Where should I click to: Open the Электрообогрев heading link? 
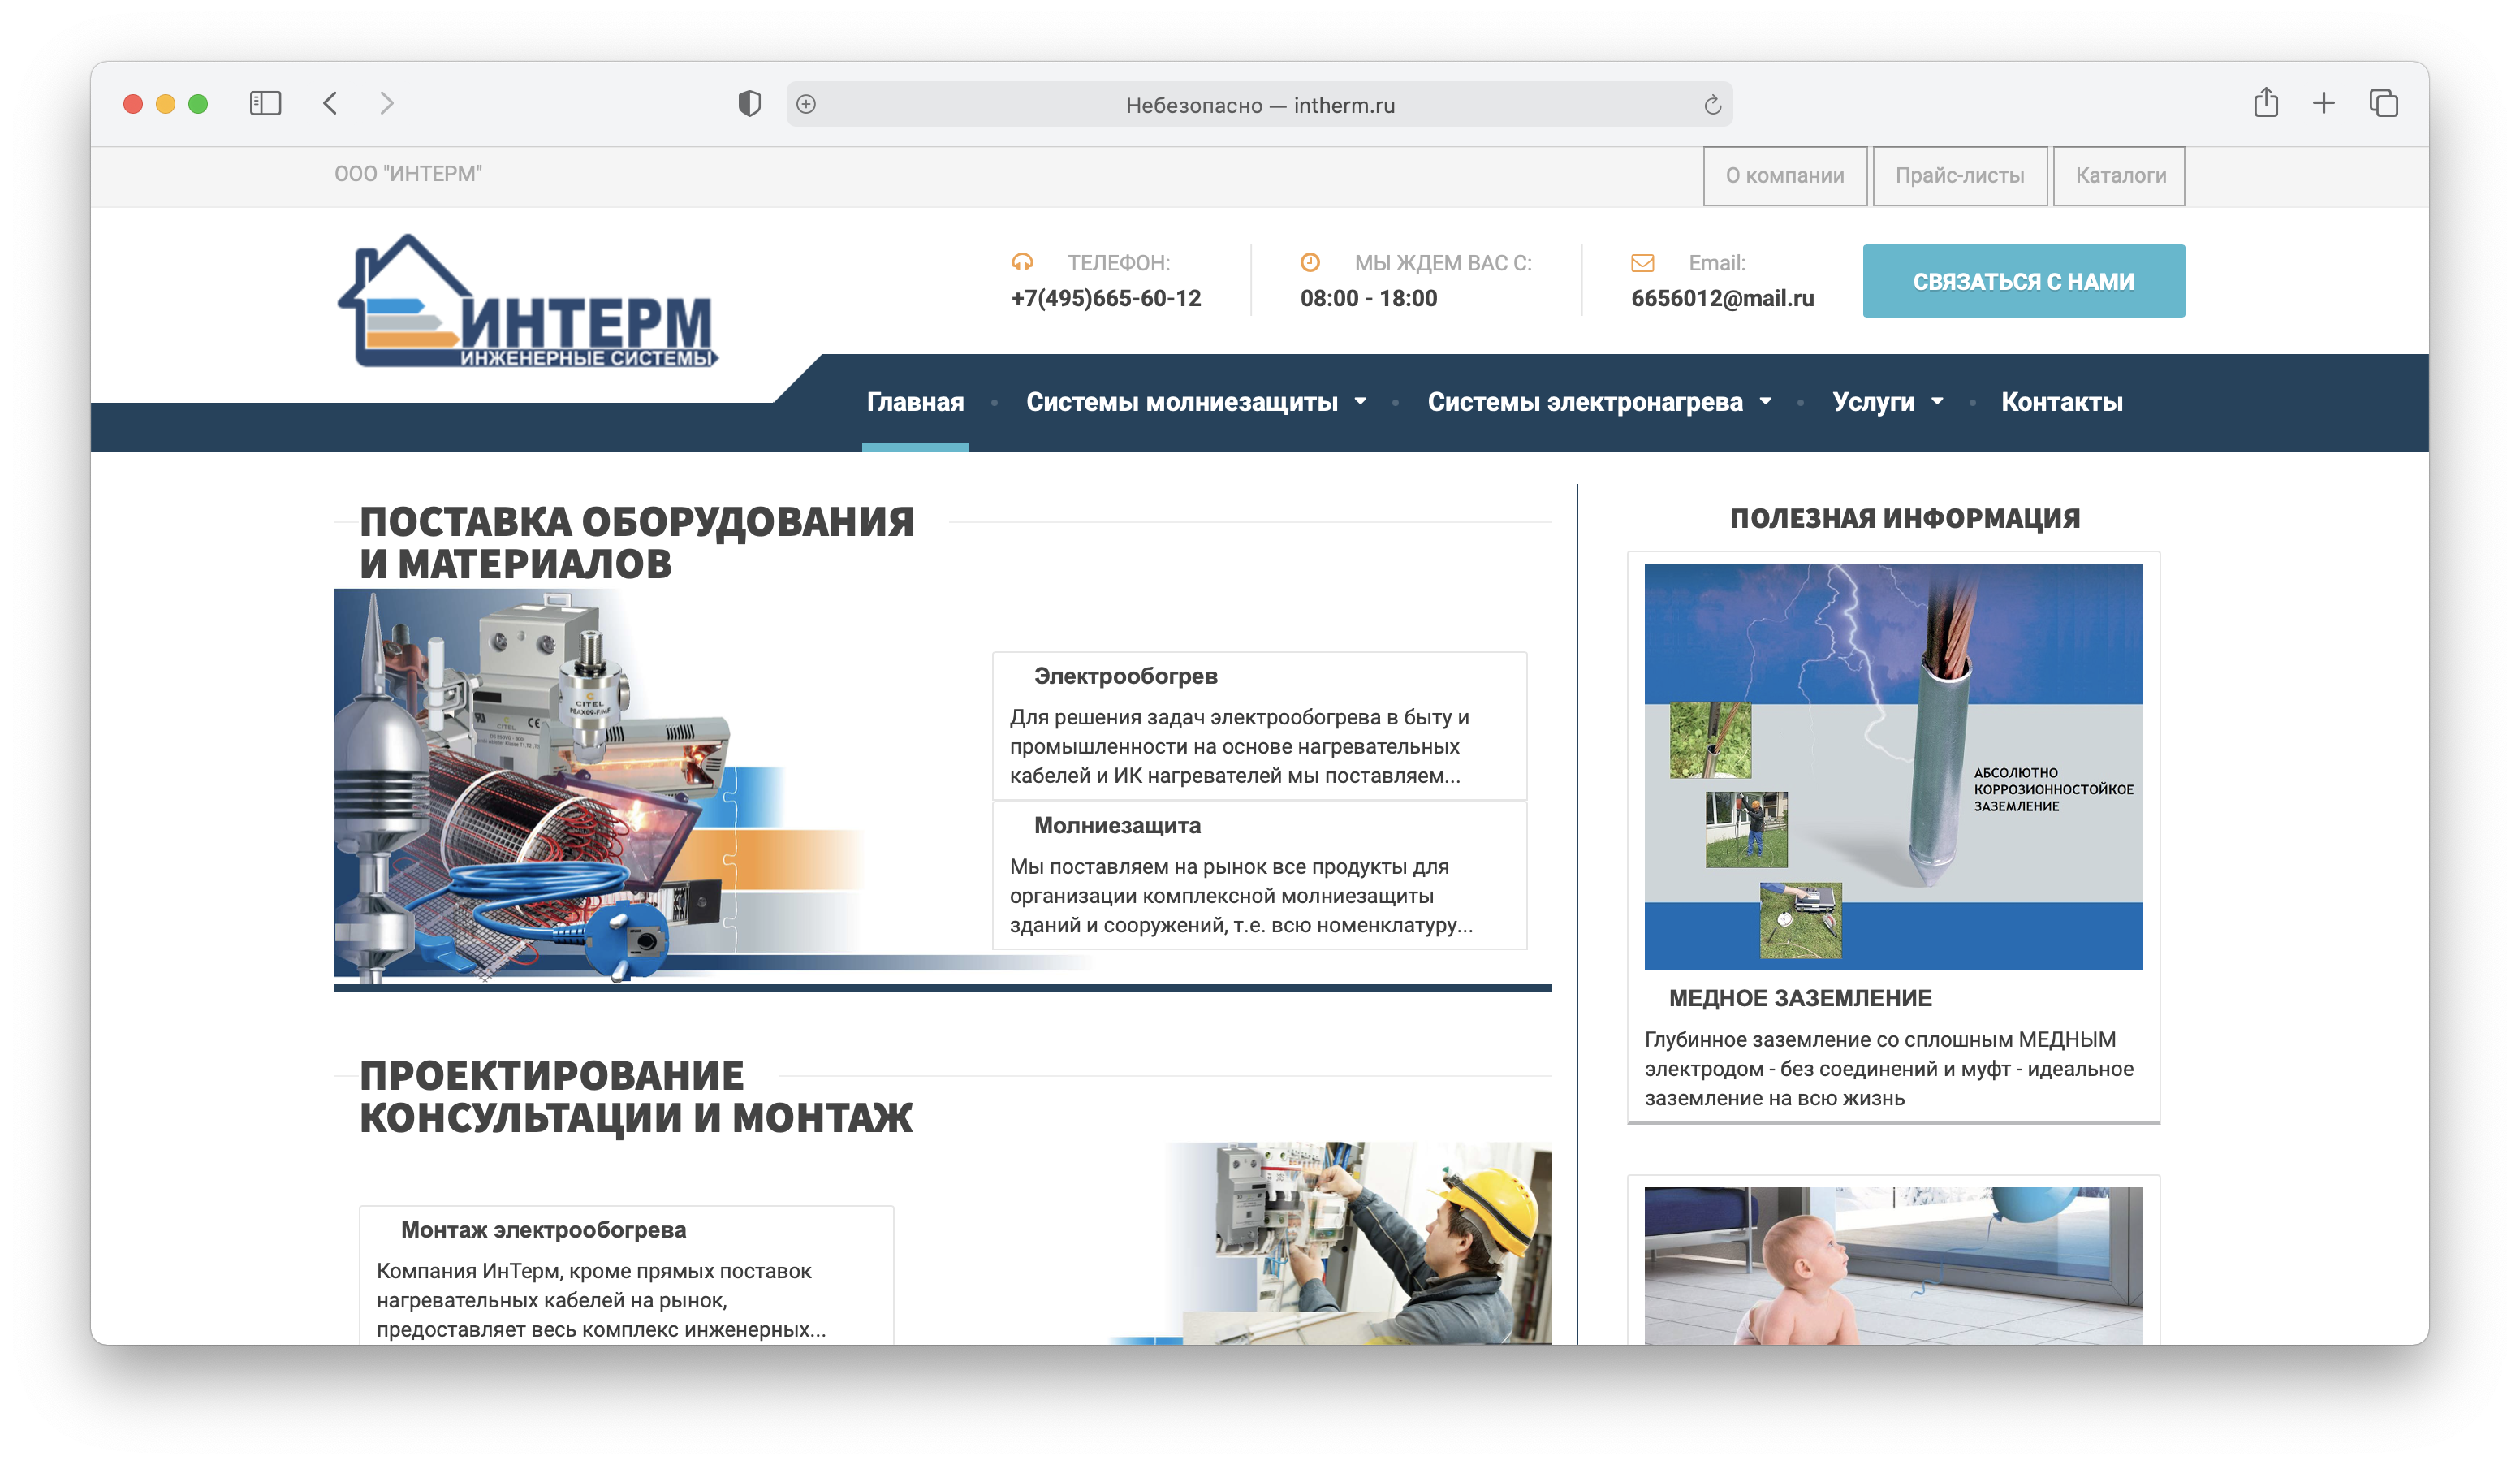click(x=1126, y=676)
